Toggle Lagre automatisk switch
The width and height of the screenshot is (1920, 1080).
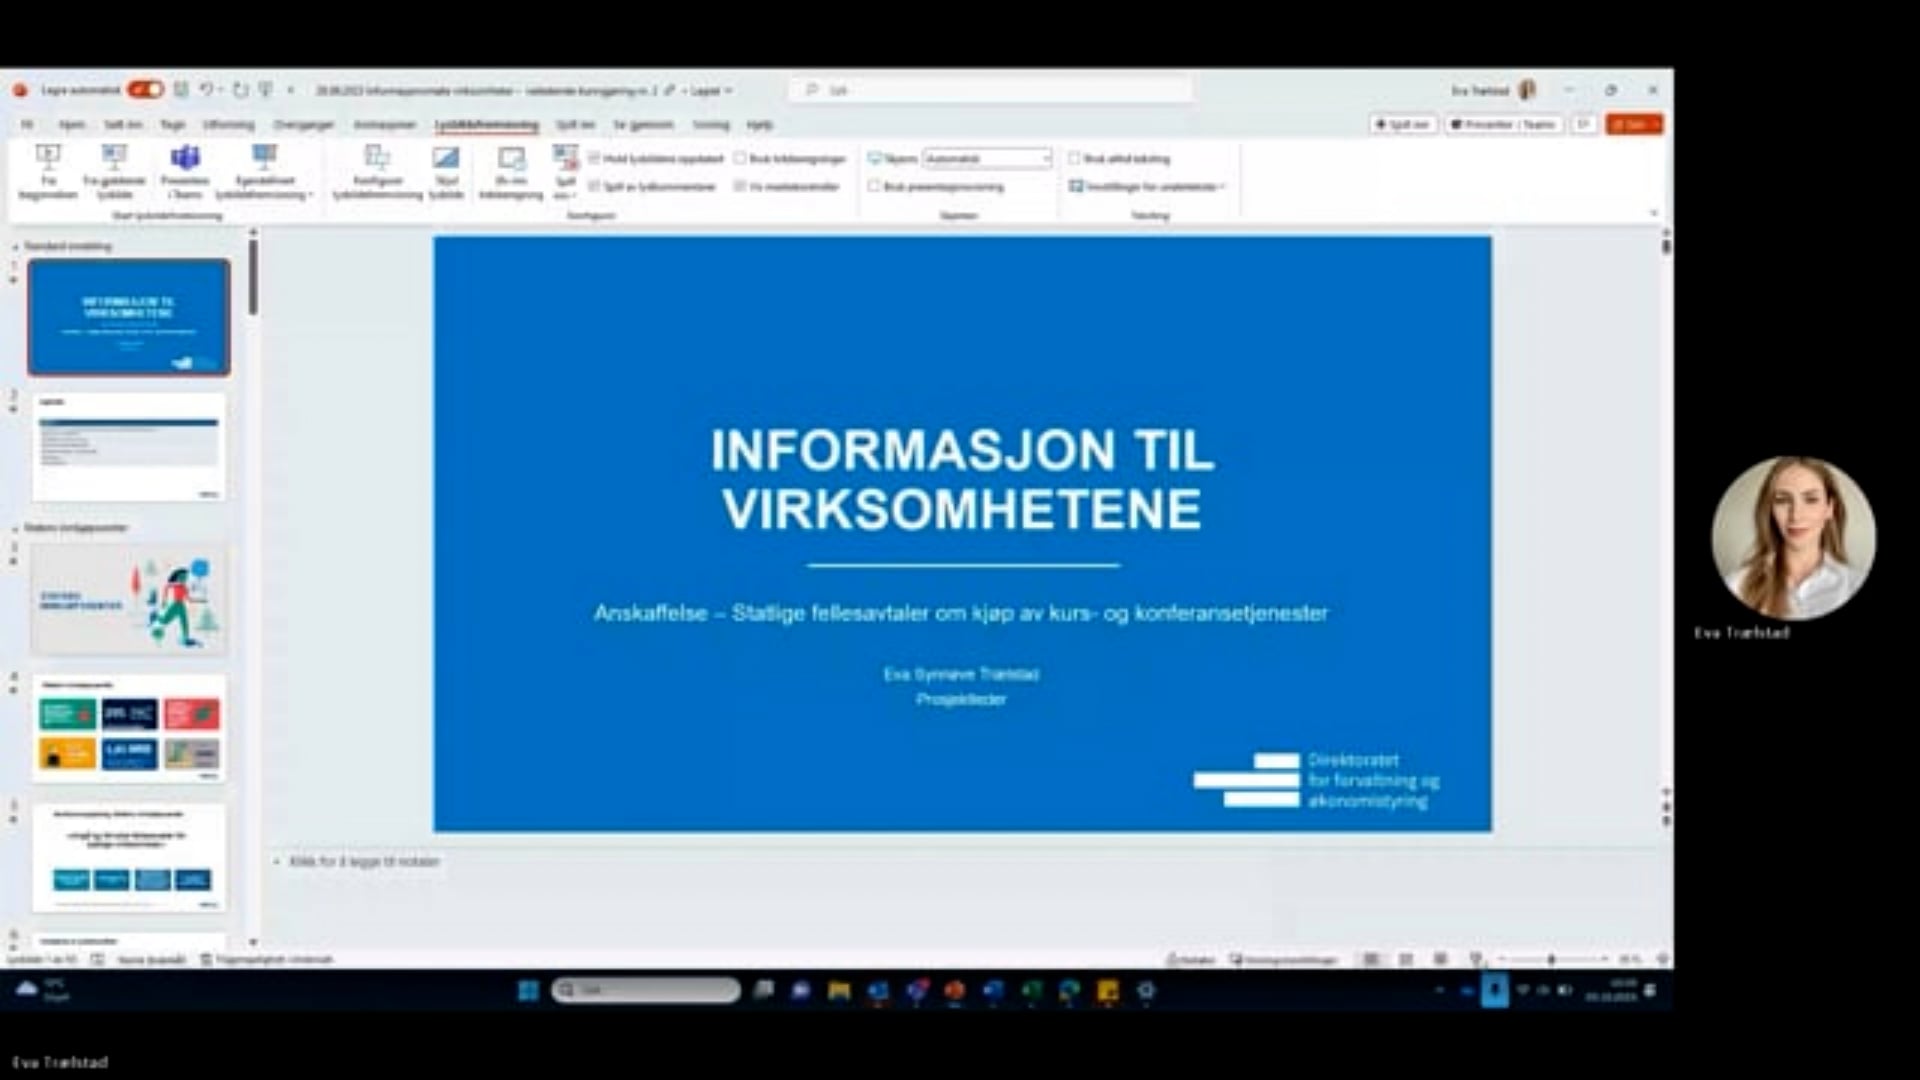tap(146, 90)
